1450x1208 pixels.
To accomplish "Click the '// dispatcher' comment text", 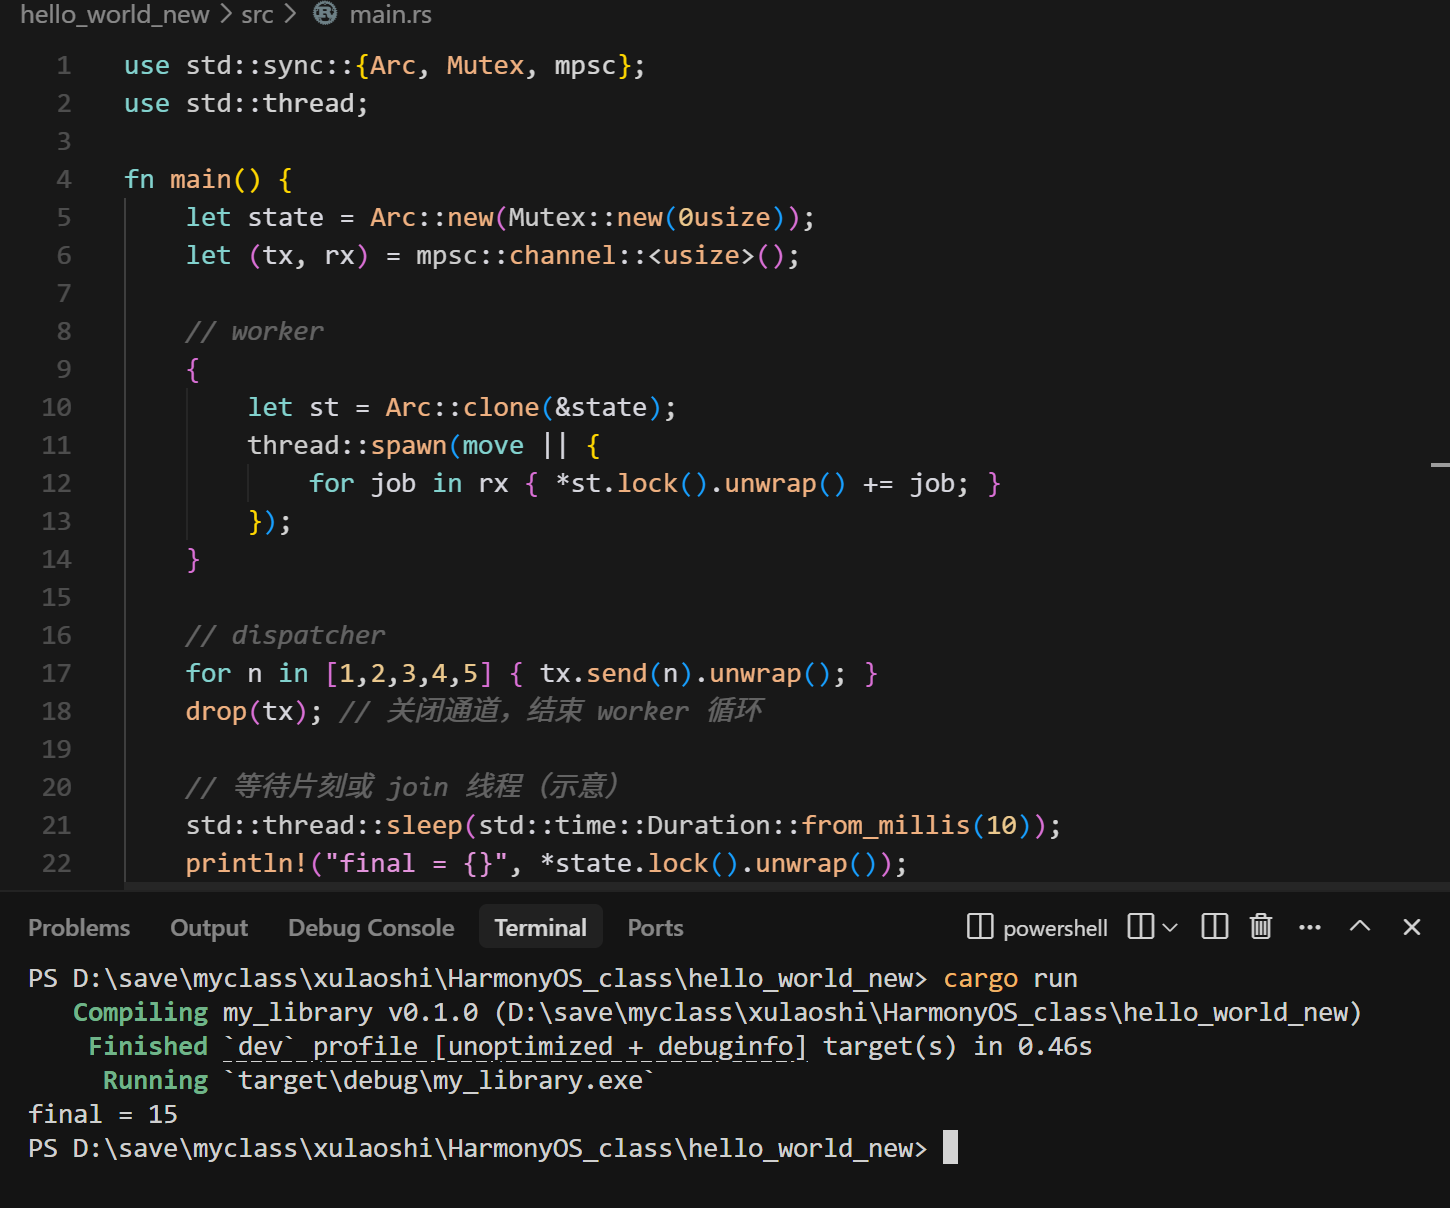I will 285,636.
